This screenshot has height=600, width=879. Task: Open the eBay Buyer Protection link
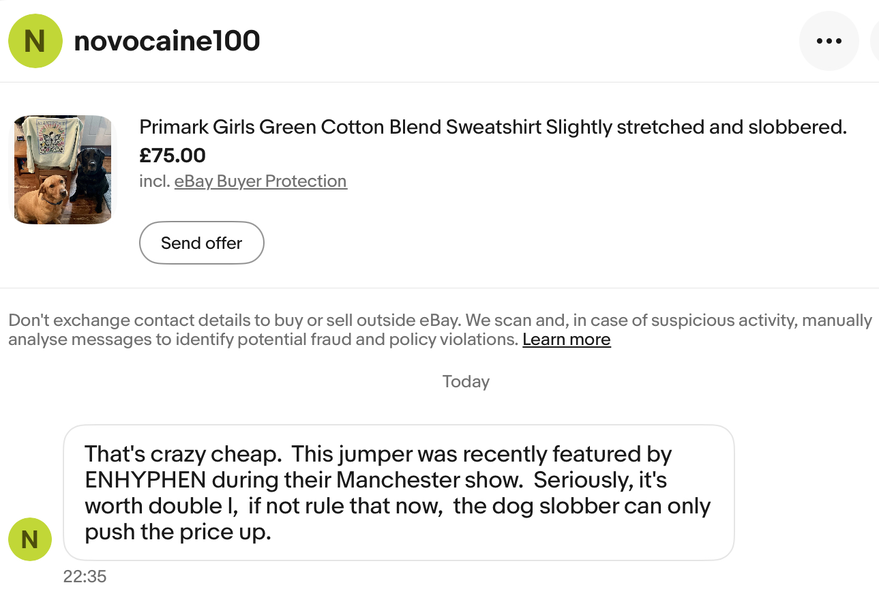coord(260,181)
